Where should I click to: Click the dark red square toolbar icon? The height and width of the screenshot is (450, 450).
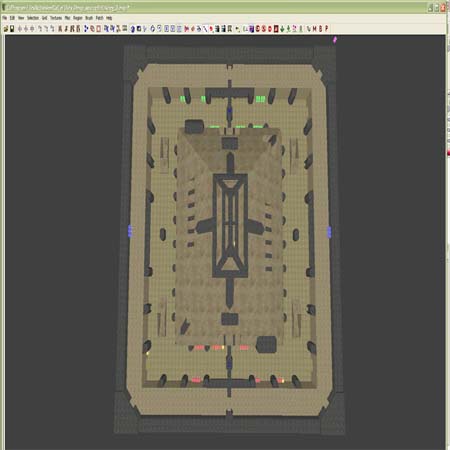click(x=276, y=29)
